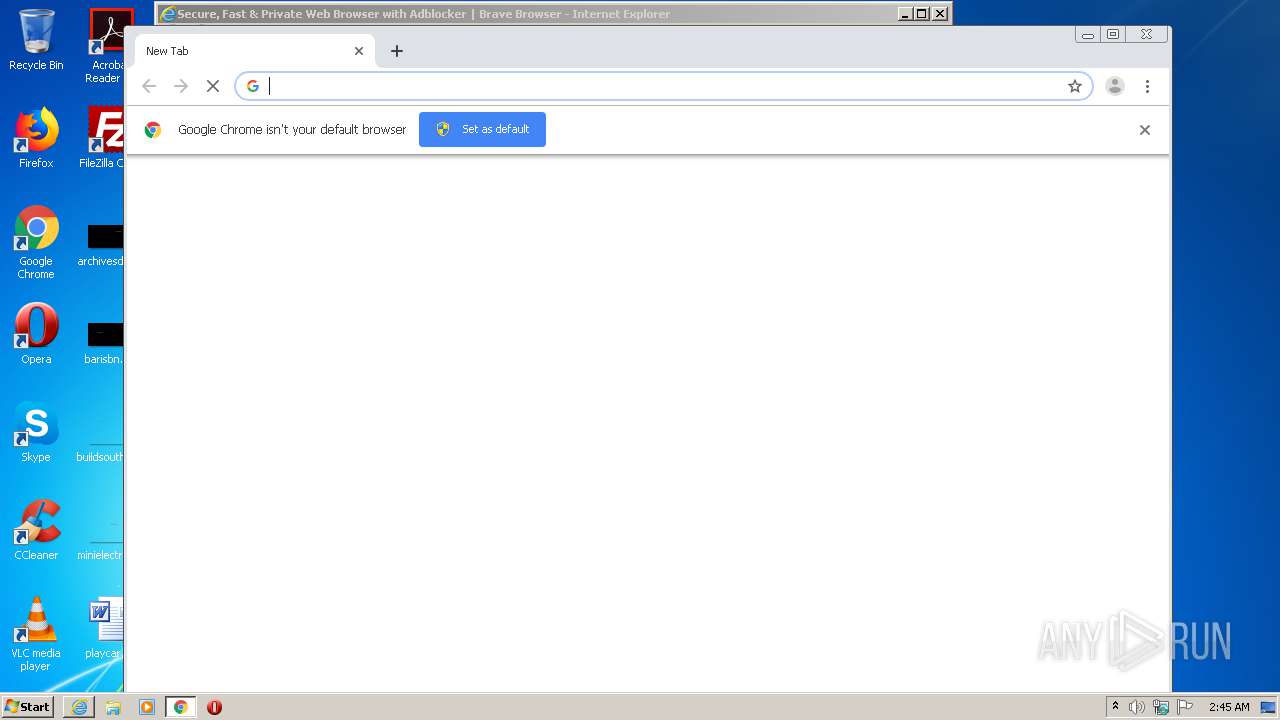This screenshot has height=720, width=1280.
Task: Stop page loading with the X button
Action: (x=213, y=86)
